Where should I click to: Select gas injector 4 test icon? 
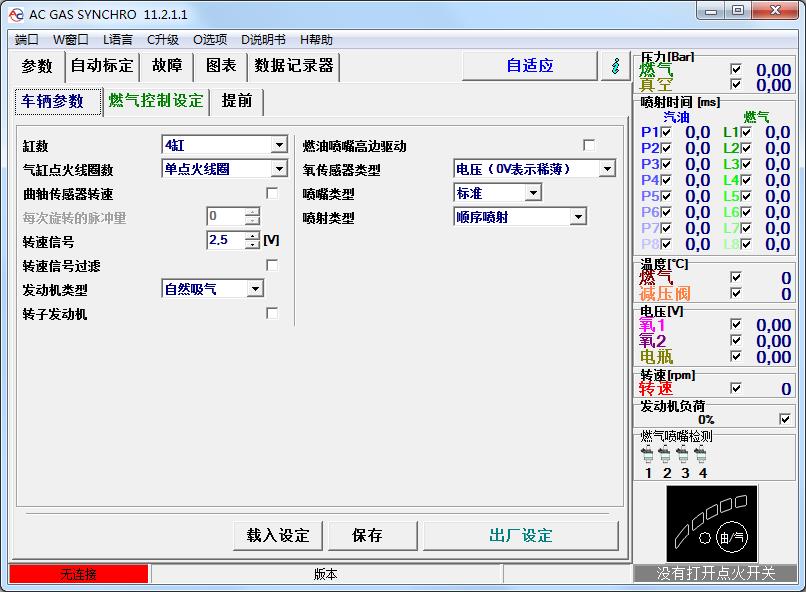point(700,455)
